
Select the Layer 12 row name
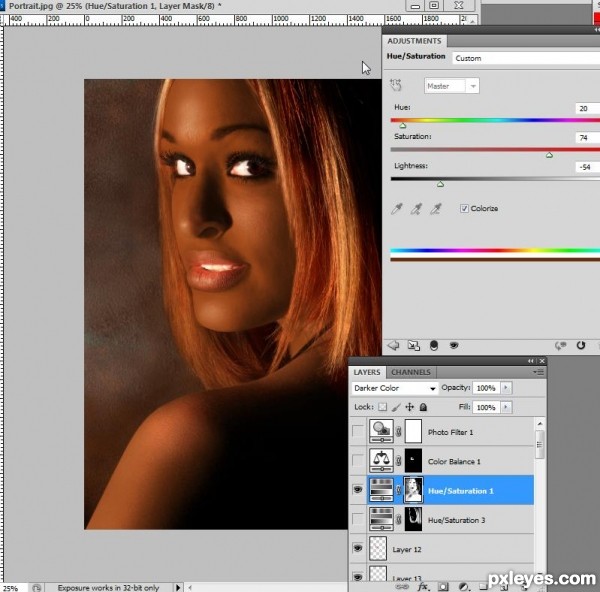[x=407, y=550]
